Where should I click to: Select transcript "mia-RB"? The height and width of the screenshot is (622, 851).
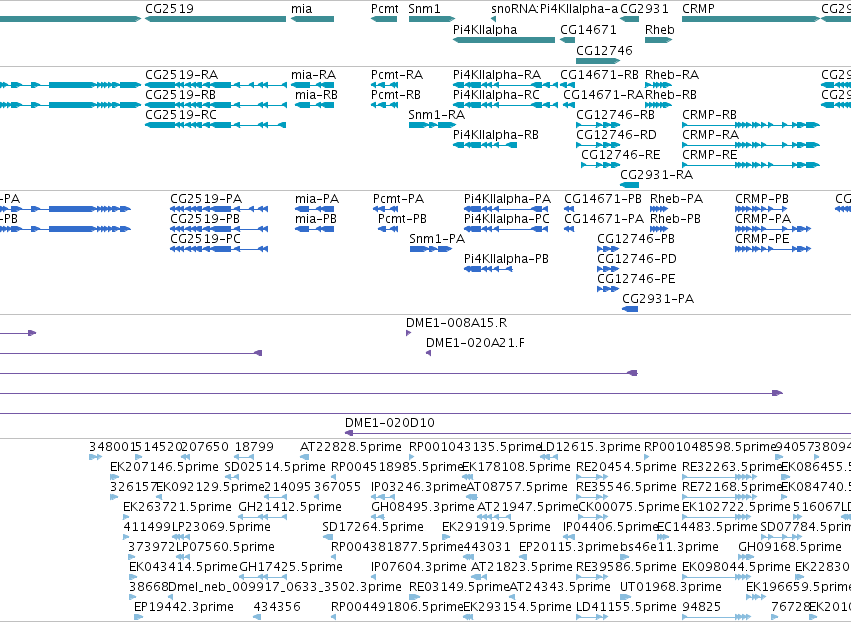(316, 94)
